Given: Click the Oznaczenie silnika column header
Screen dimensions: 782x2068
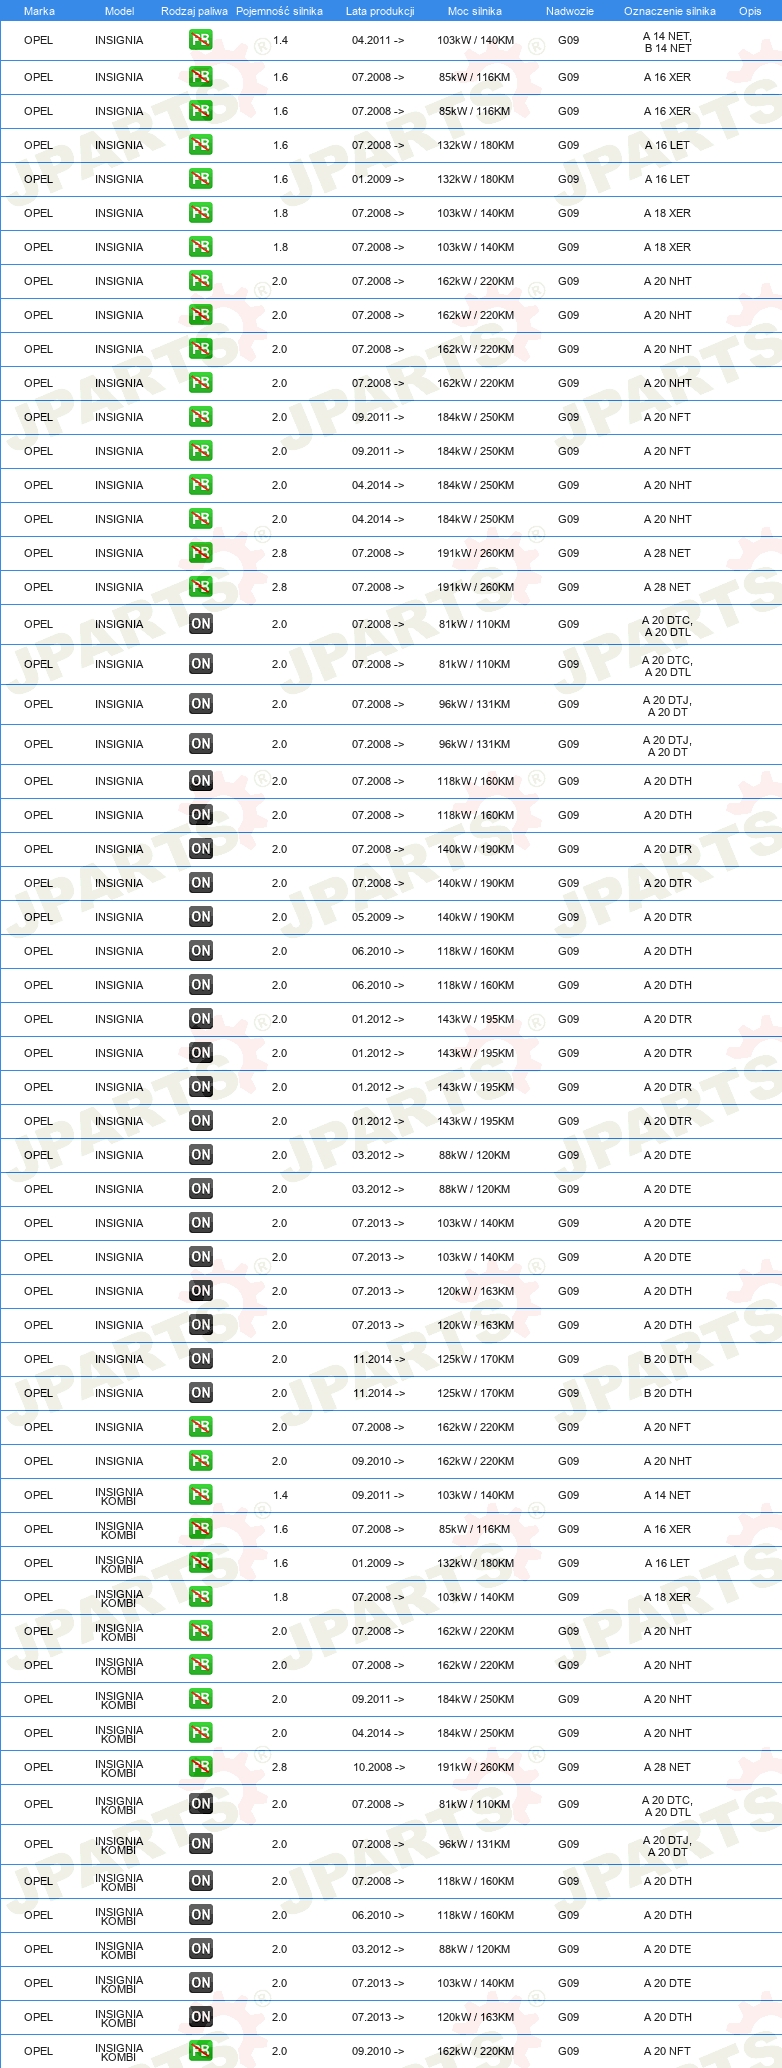Looking at the screenshot, I should (x=670, y=11).
